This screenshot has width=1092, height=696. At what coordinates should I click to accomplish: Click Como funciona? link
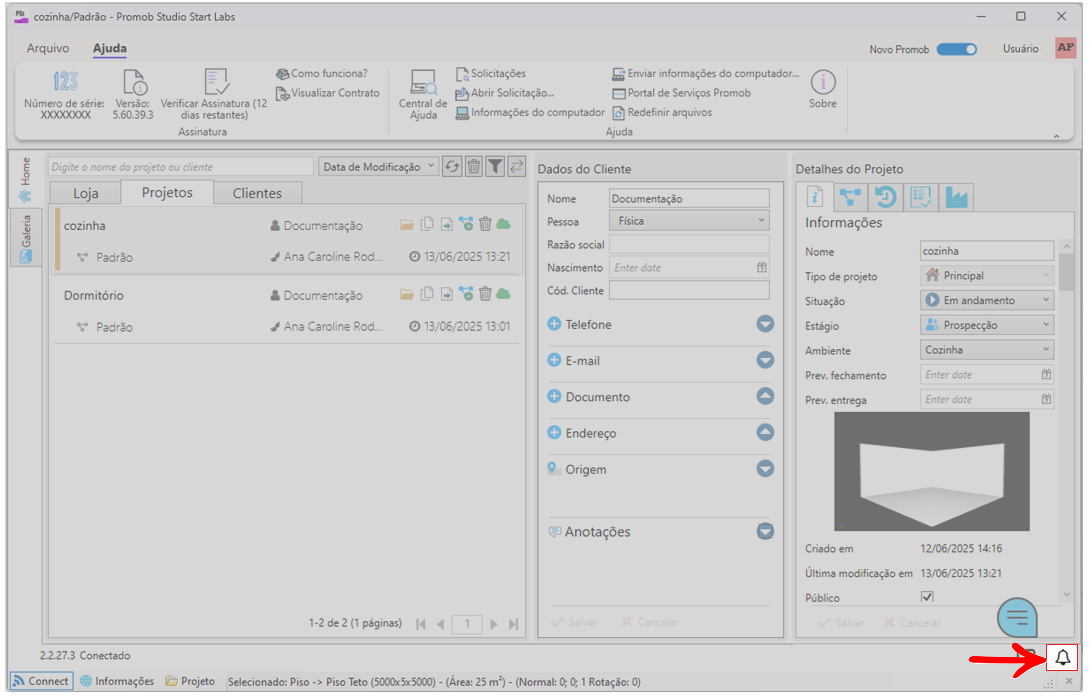[322, 73]
